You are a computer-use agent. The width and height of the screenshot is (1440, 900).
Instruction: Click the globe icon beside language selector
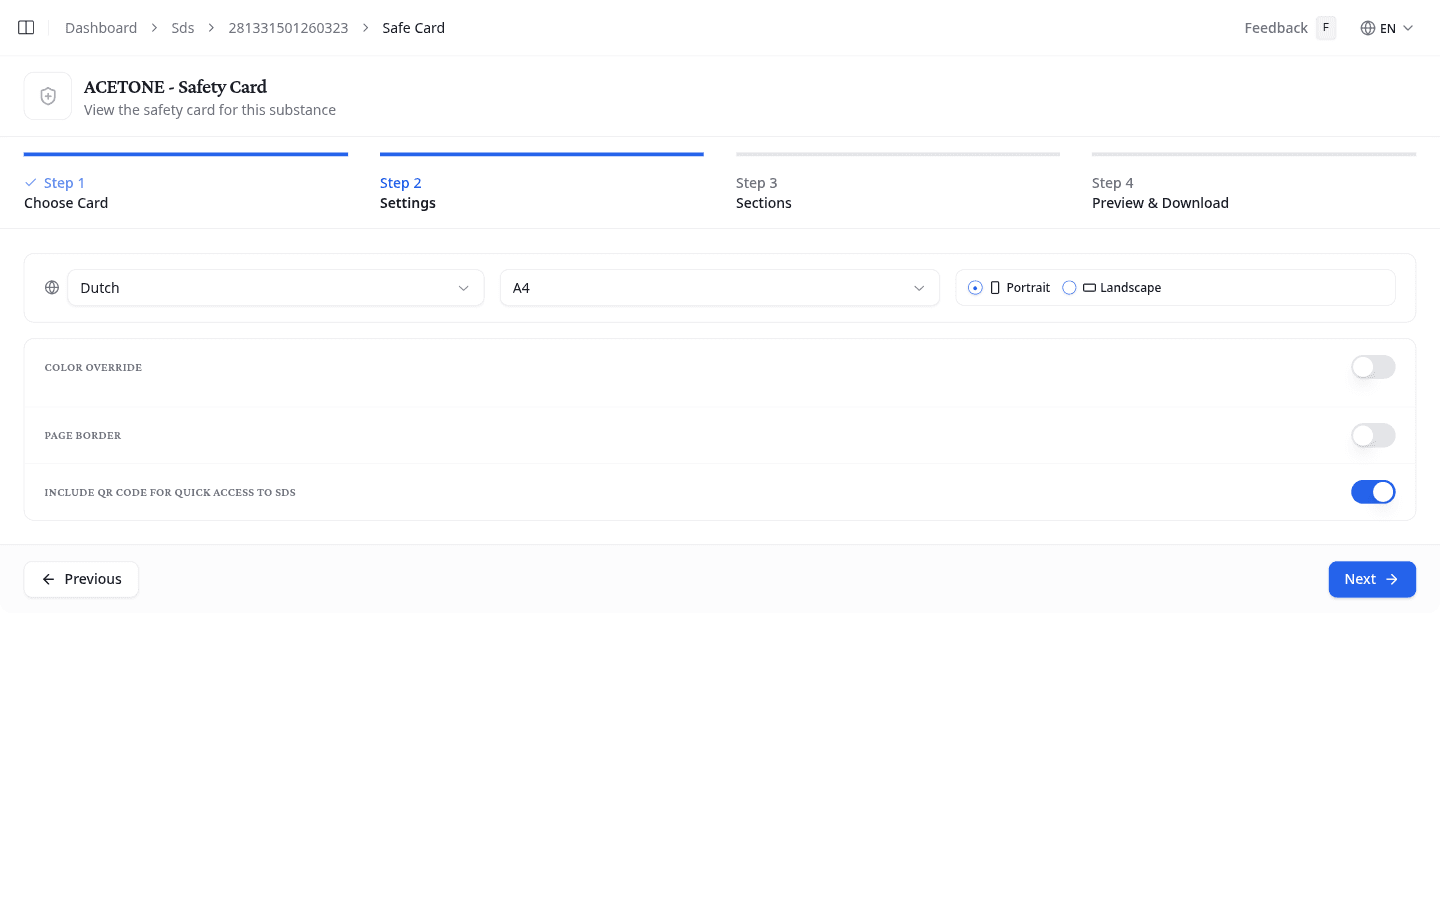pos(51,287)
